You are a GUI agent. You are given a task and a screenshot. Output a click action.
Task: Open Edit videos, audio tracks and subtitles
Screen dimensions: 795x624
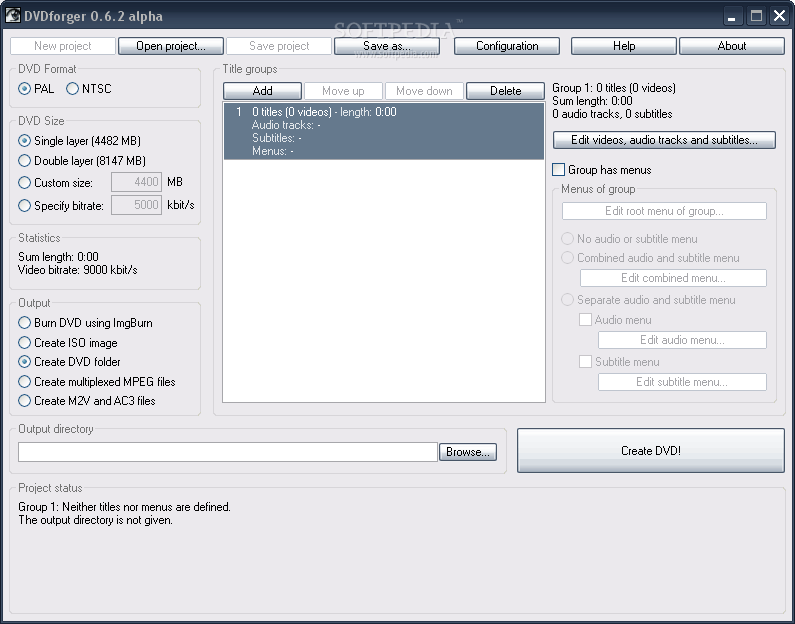pyautogui.click(x=664, y=140)
